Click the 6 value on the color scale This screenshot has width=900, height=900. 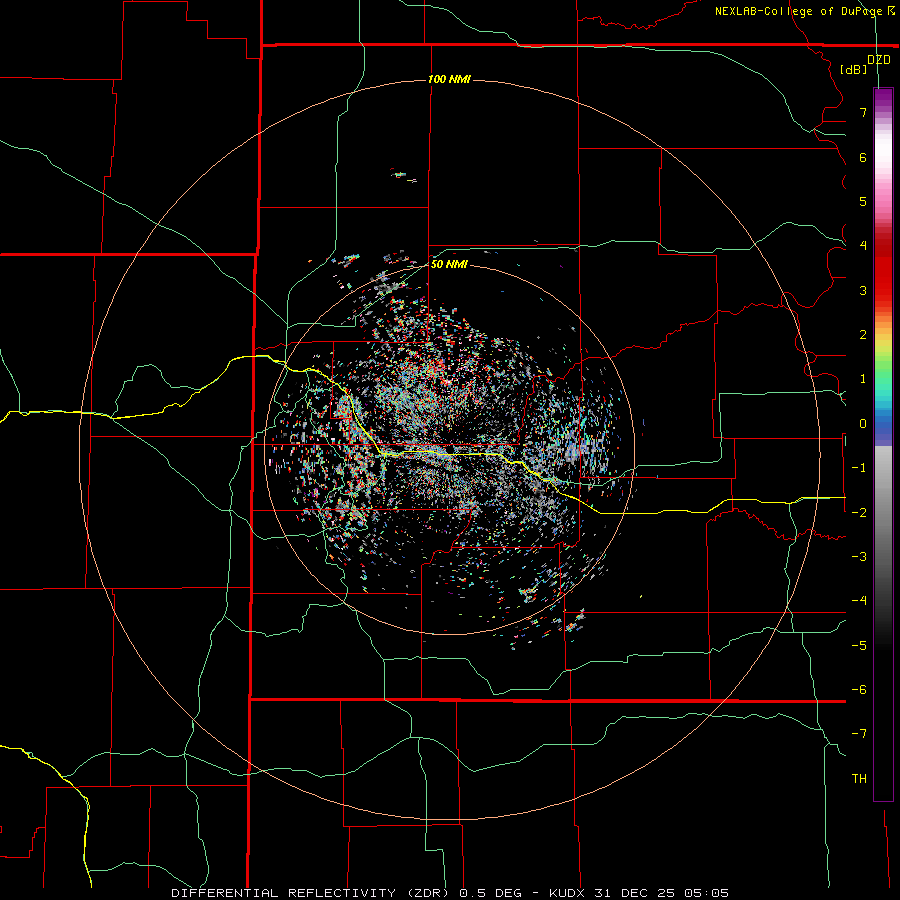click(863, 157)
